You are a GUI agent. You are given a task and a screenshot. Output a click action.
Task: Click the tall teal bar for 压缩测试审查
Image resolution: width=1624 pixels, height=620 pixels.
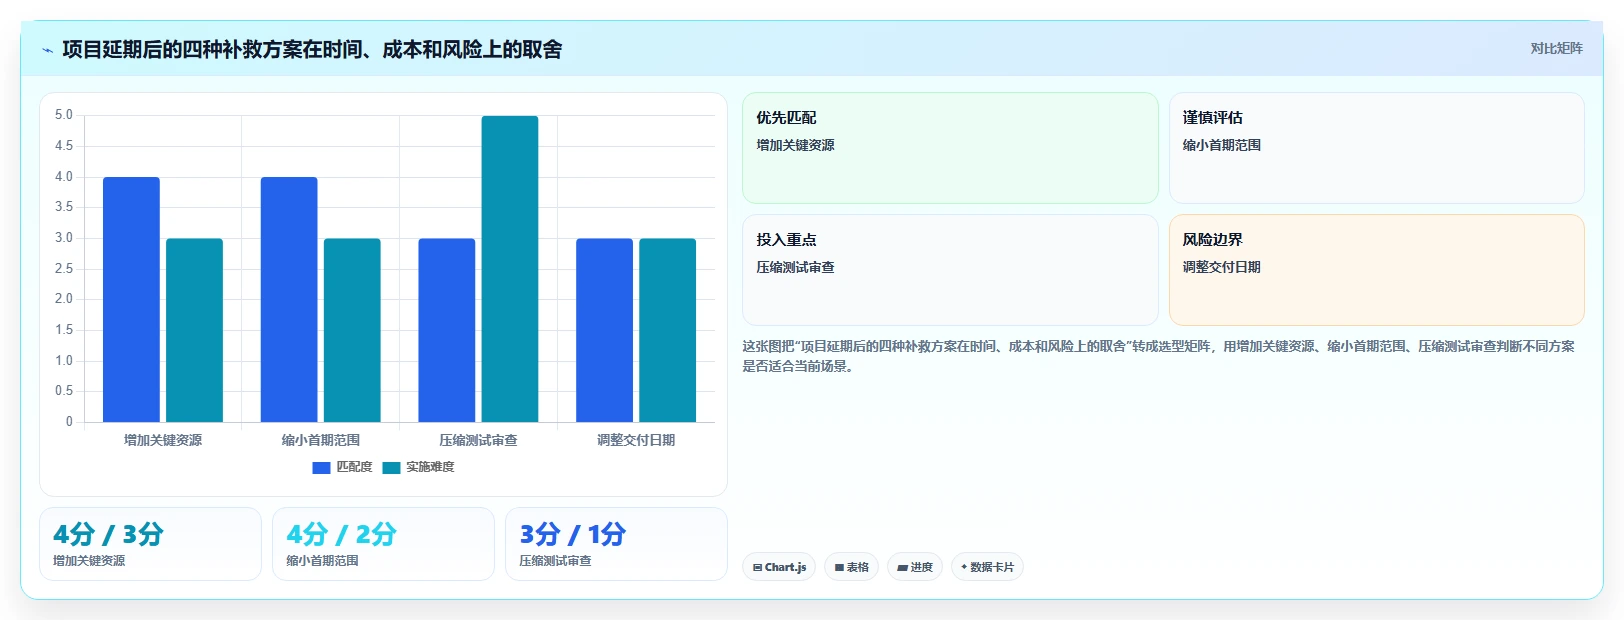click(510, 269)
